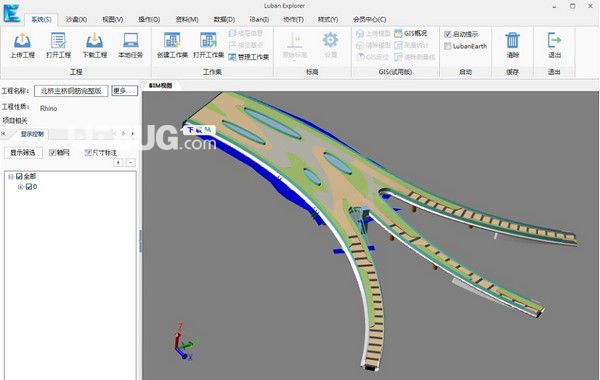Click the 更多... button
The height and width of the screenshot is (380, 600).
coord(124,91)
